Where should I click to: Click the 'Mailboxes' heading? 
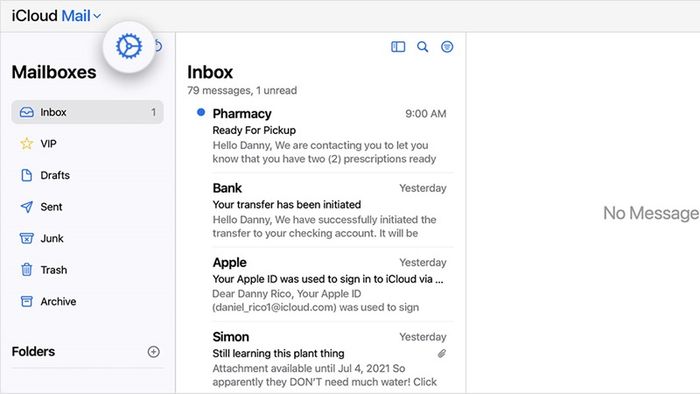click(54, 72)
